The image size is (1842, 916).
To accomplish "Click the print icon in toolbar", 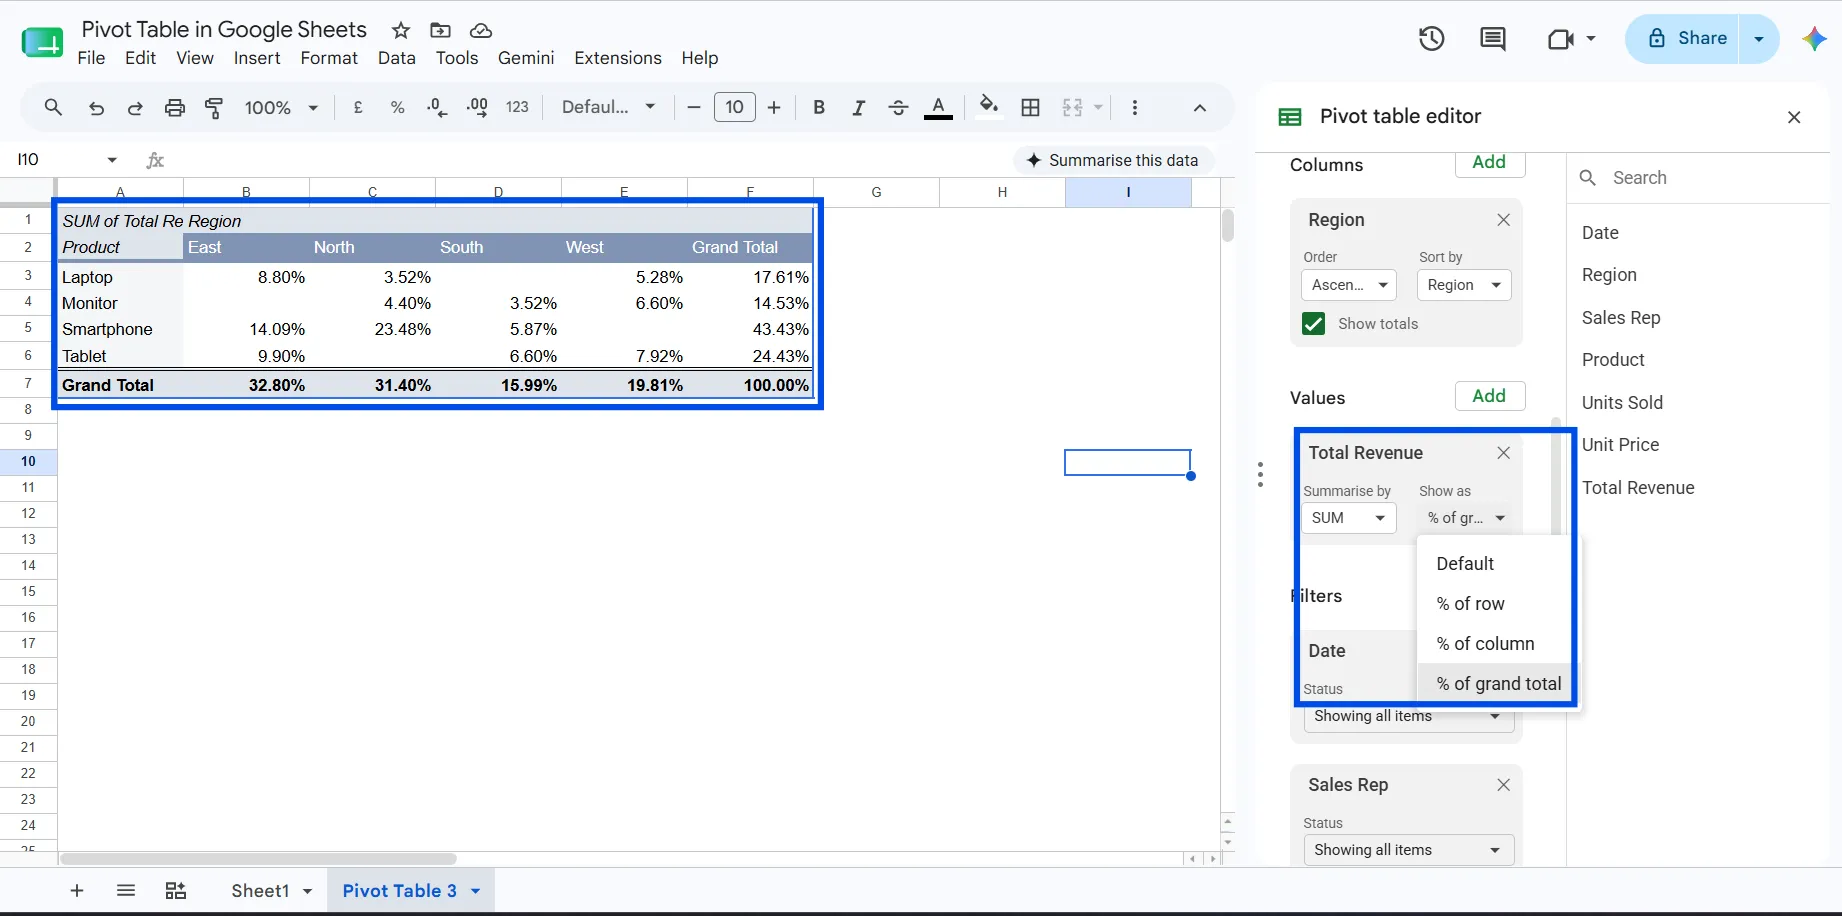I will (175, 108).
